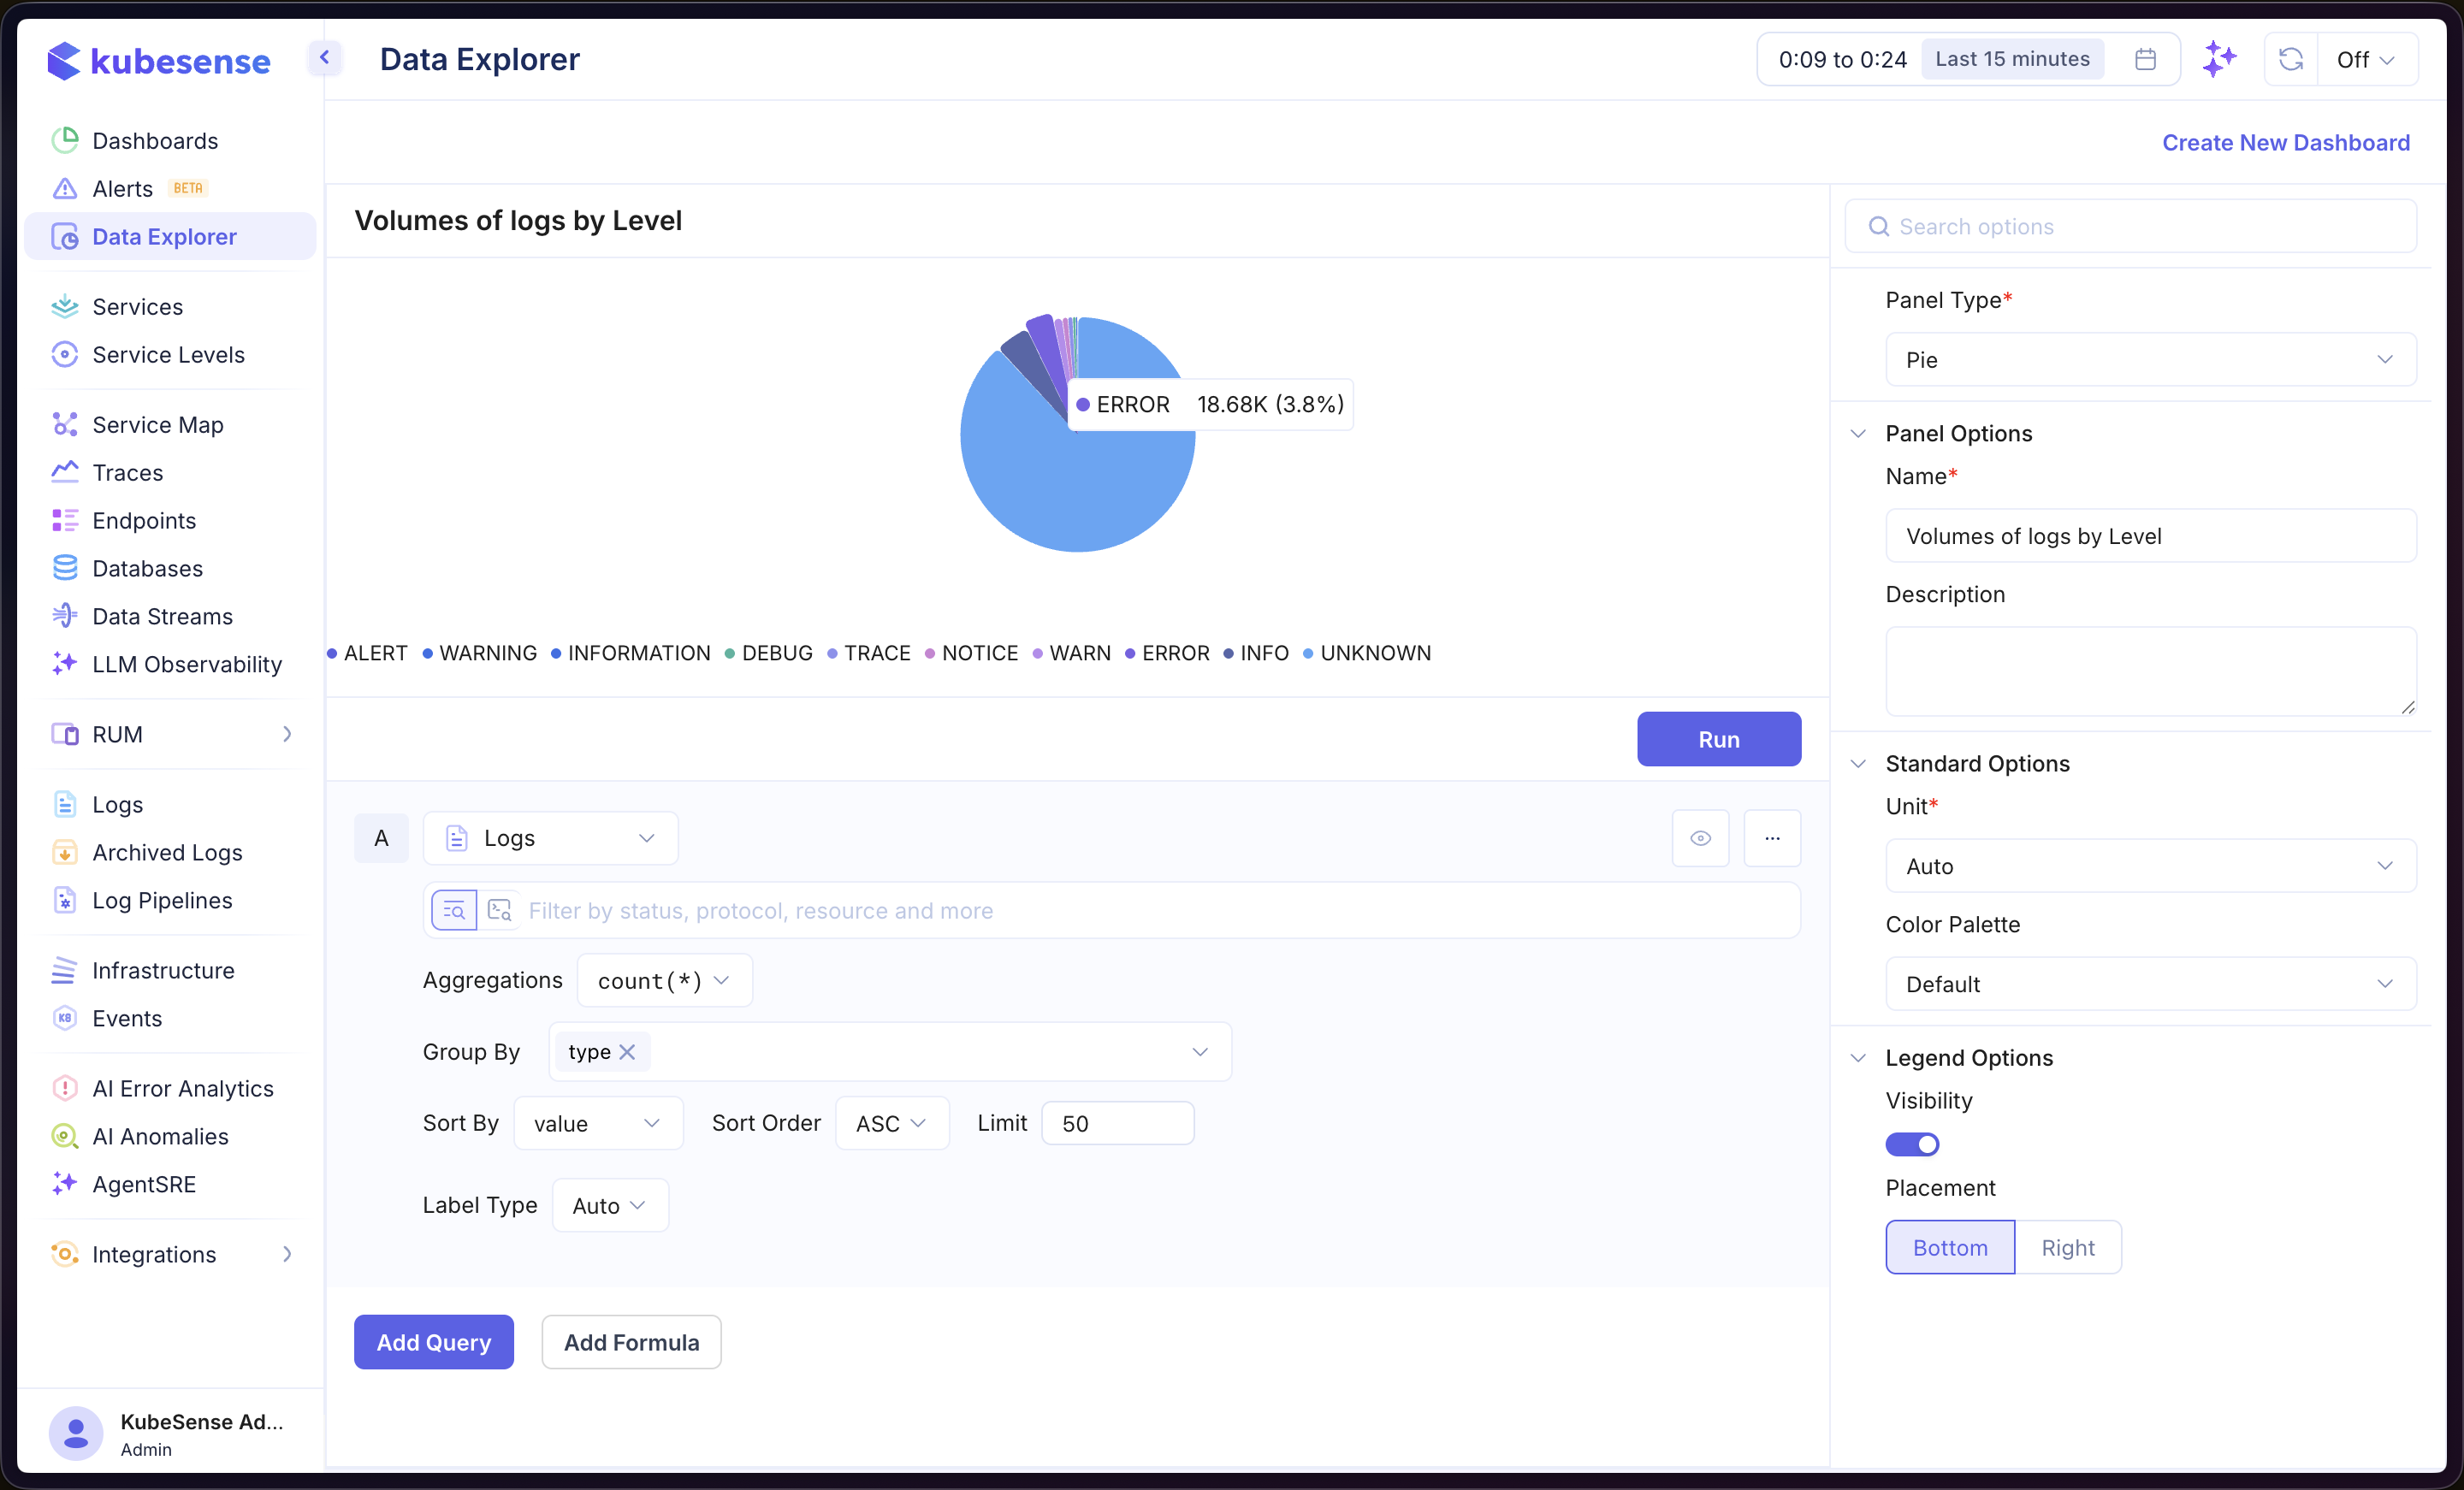Click Add Formula button
The height and width of the screenshot is (1490, 2464).
[x=631, y=1343]
